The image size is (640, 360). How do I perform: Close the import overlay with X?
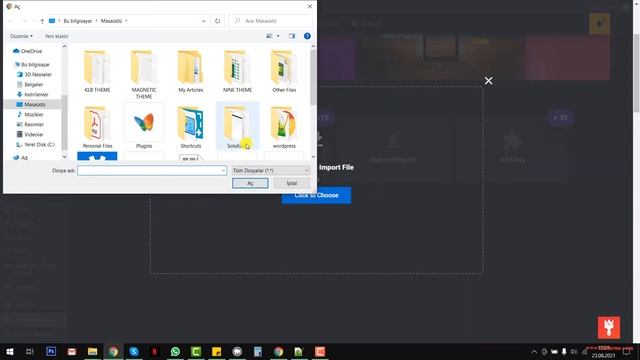pos(488,81)
